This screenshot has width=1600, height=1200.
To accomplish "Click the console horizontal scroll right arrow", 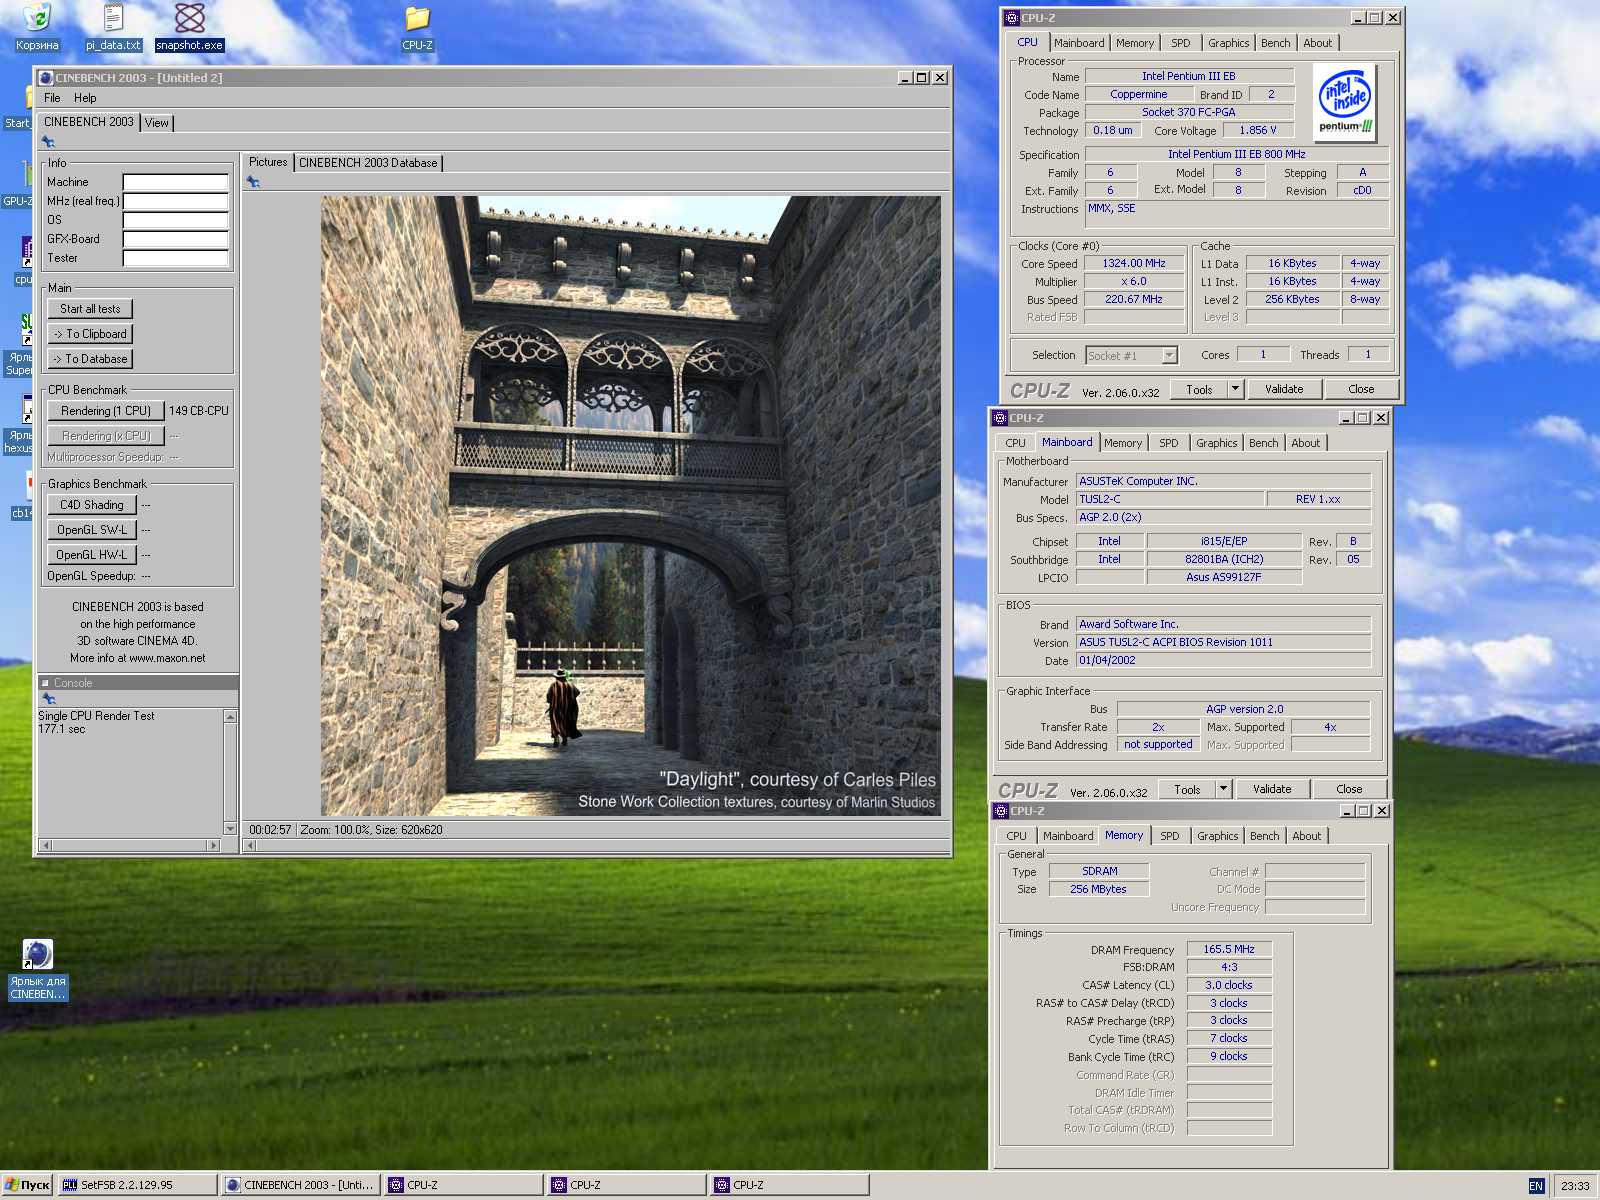I will tap(213, 846).
